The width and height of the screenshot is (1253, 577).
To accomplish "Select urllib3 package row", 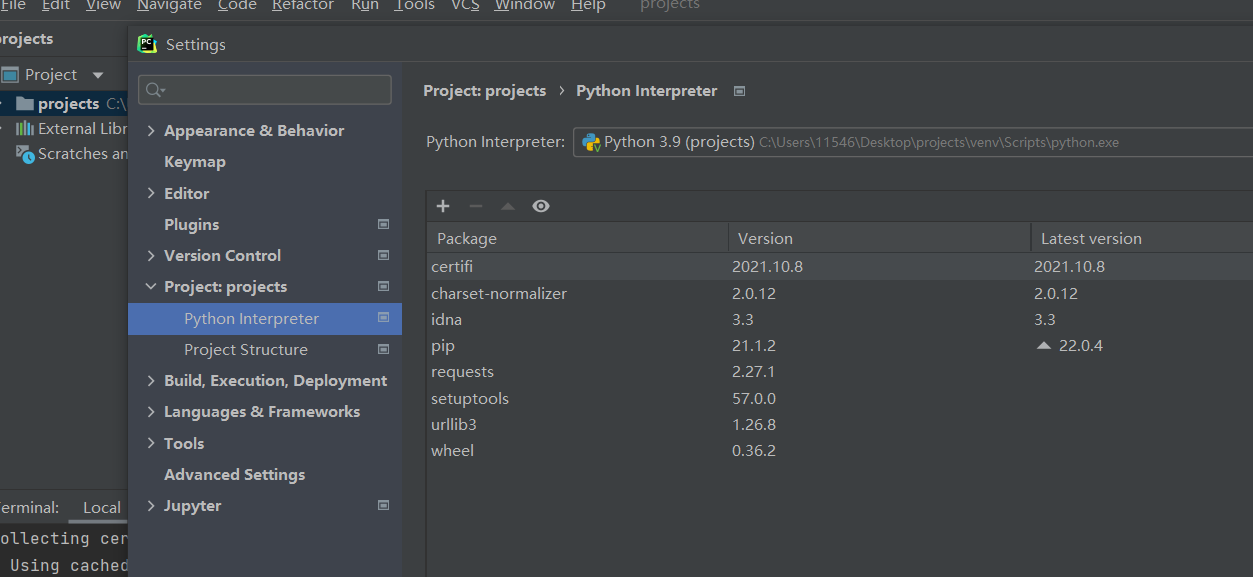I will (840, 425).
